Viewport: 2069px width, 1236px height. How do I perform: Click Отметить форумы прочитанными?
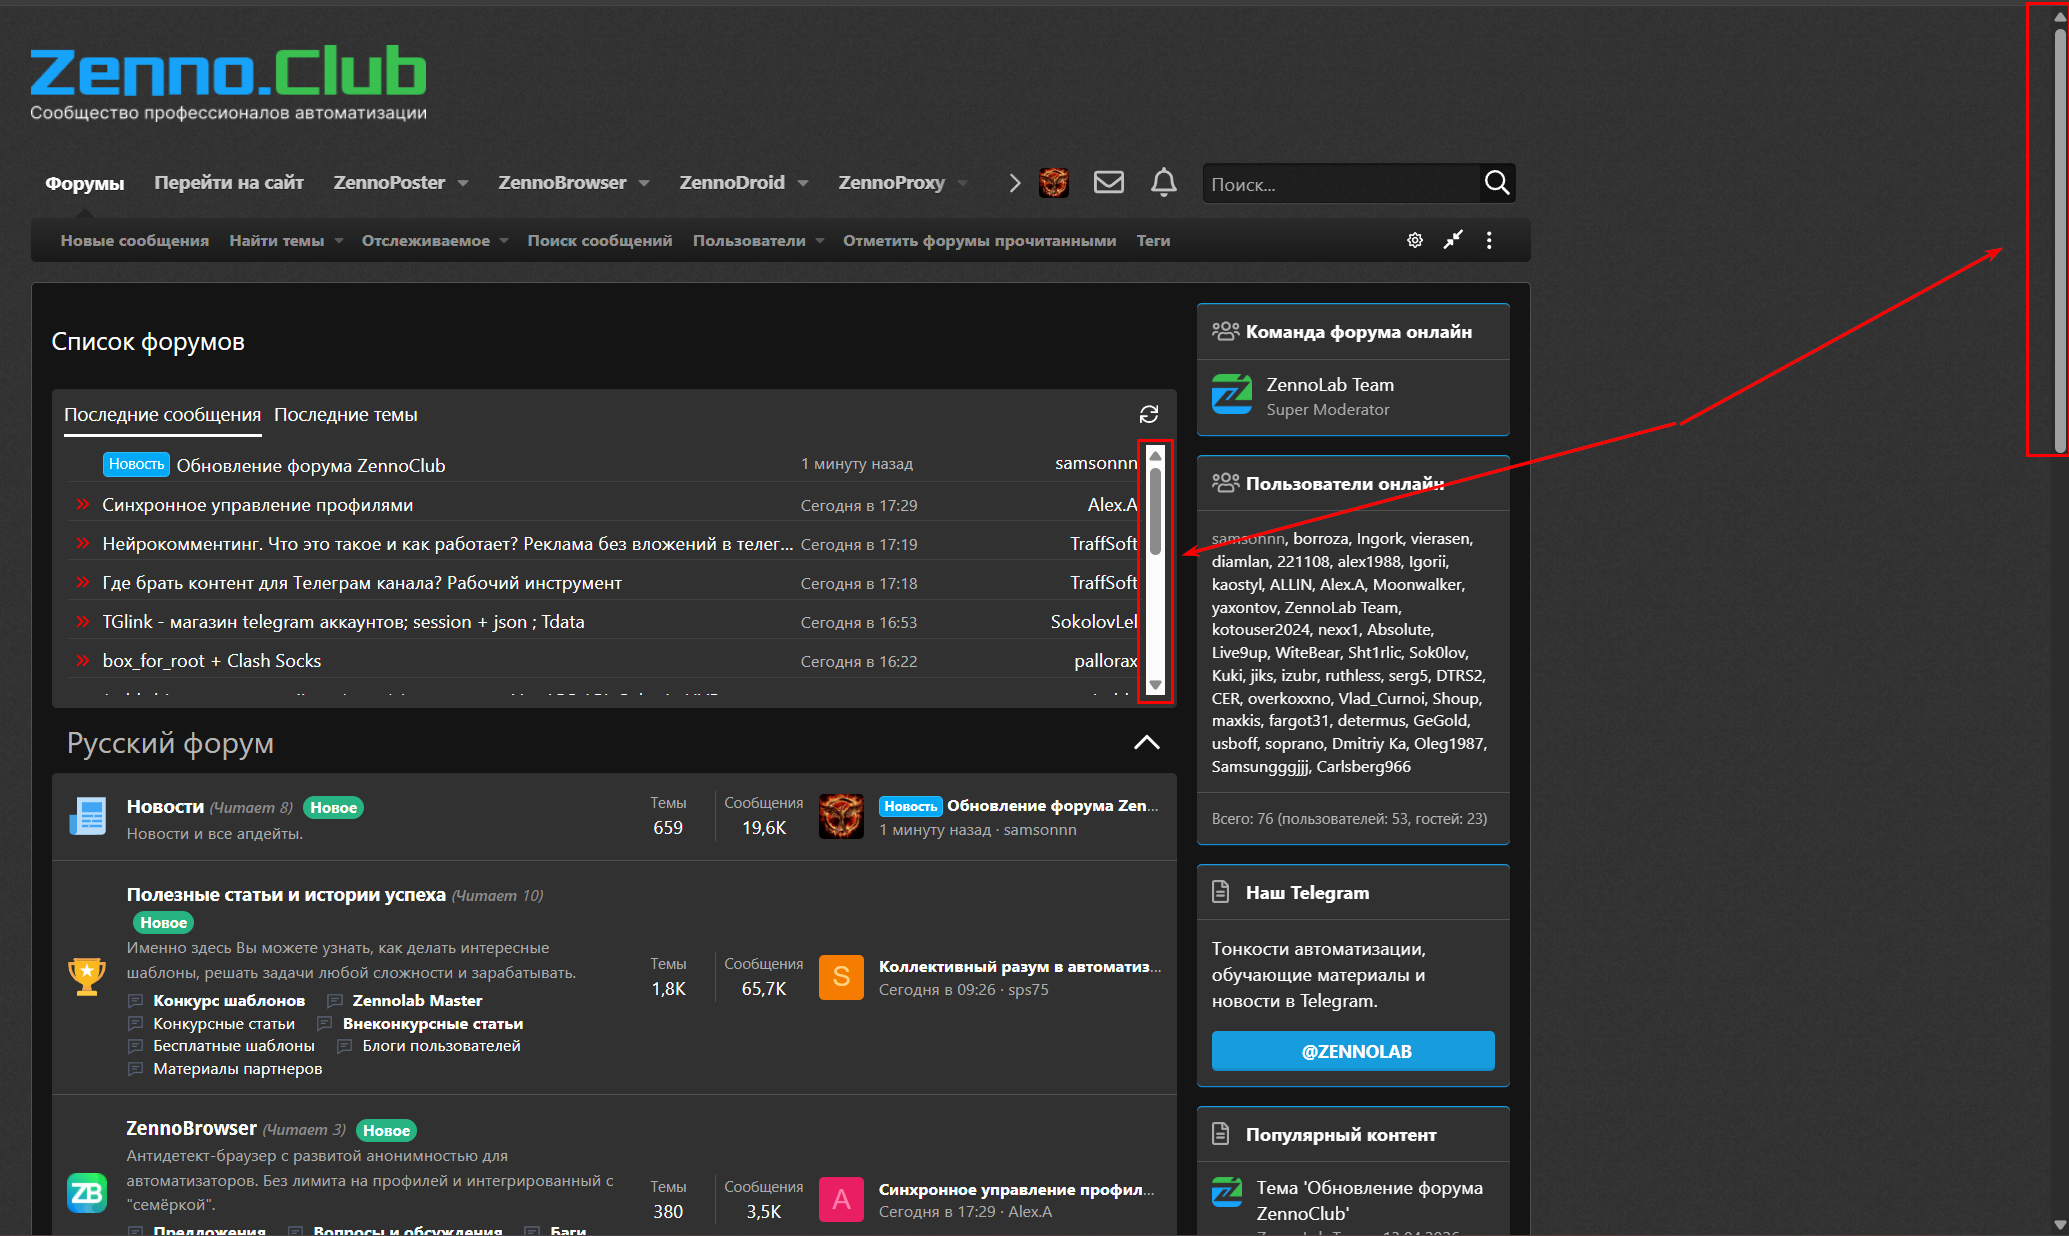(979, 241)
